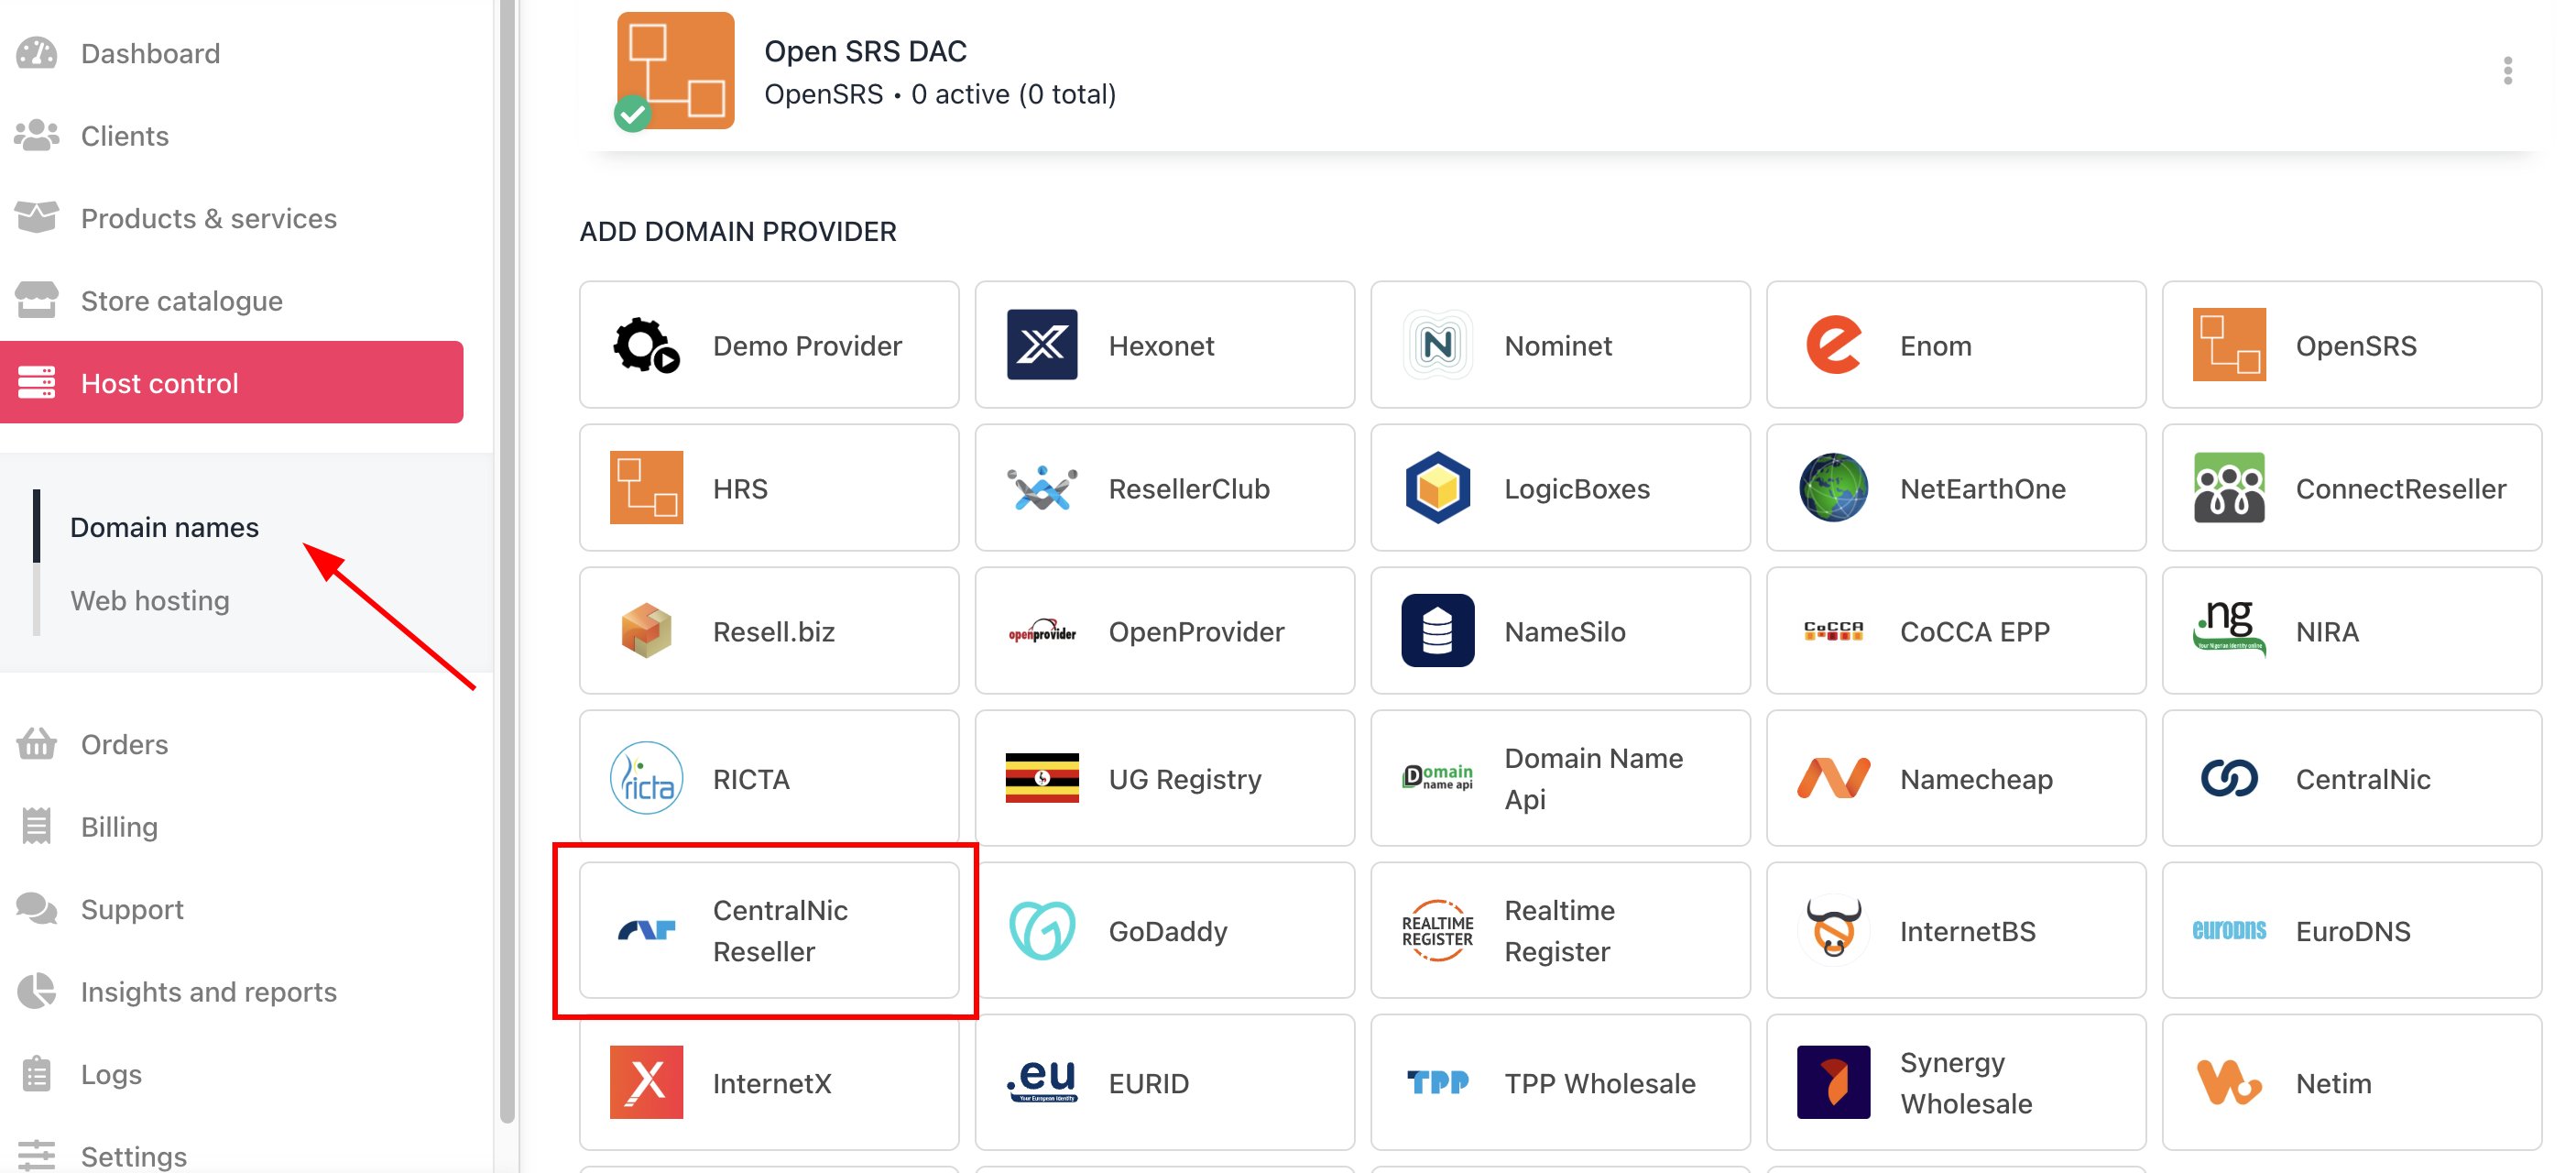Add ResellerClub as domain provider
This screenshot has height=1173, width=2576.
[1164, 488]
